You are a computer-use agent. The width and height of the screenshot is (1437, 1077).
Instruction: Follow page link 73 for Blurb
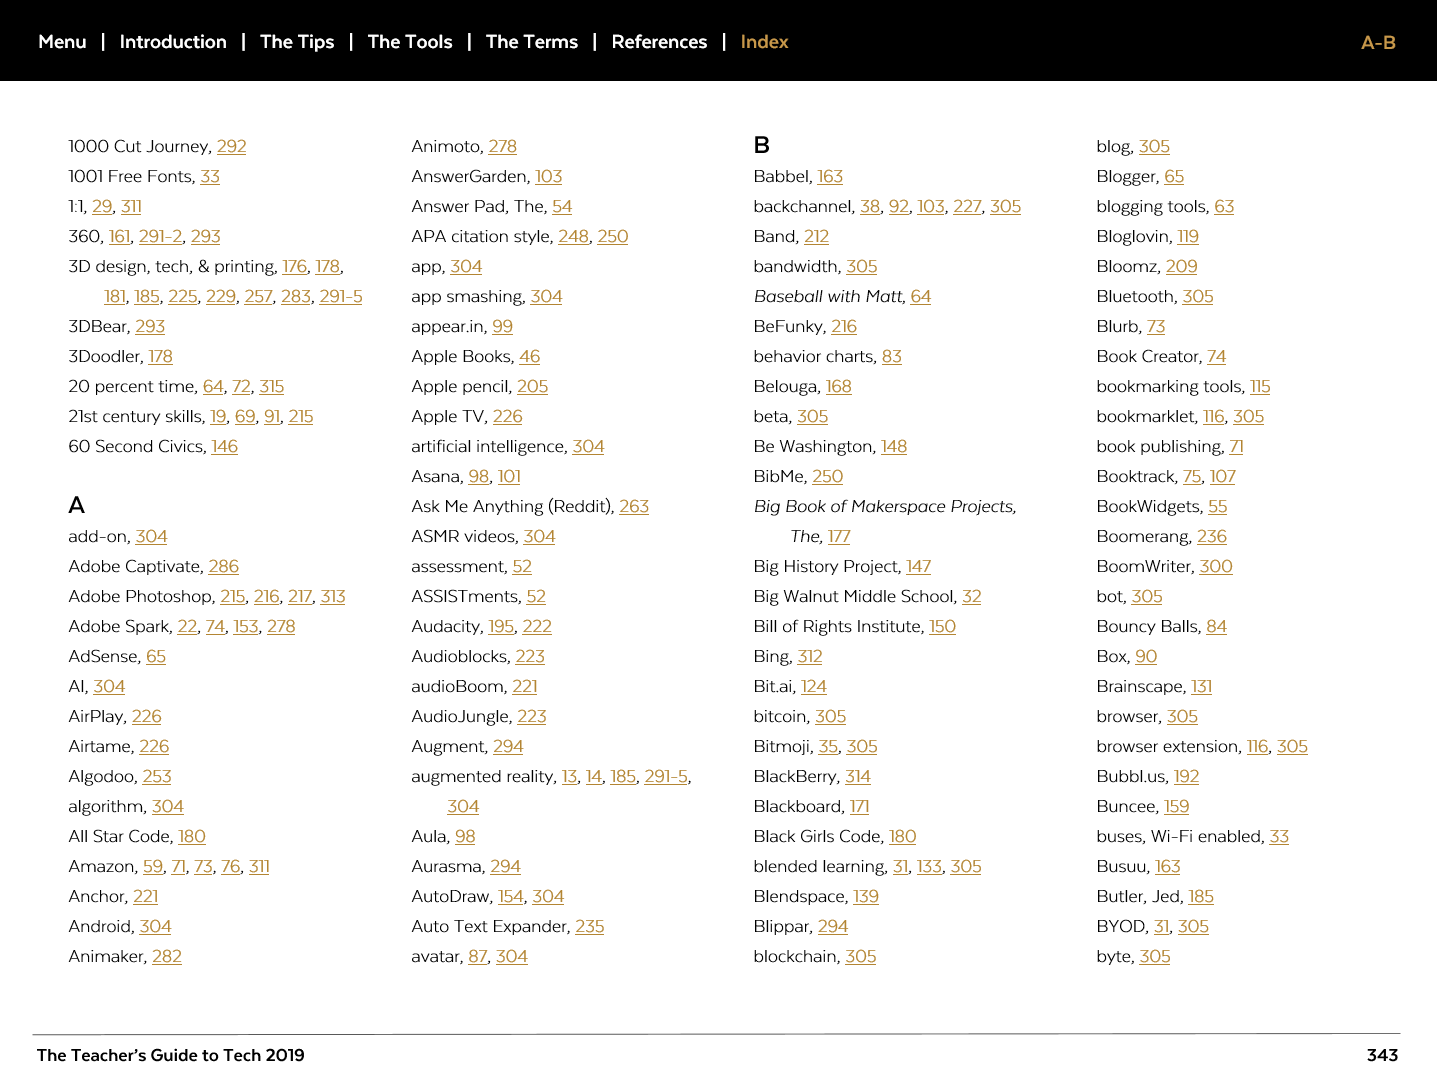click(x=1156, y=326)
